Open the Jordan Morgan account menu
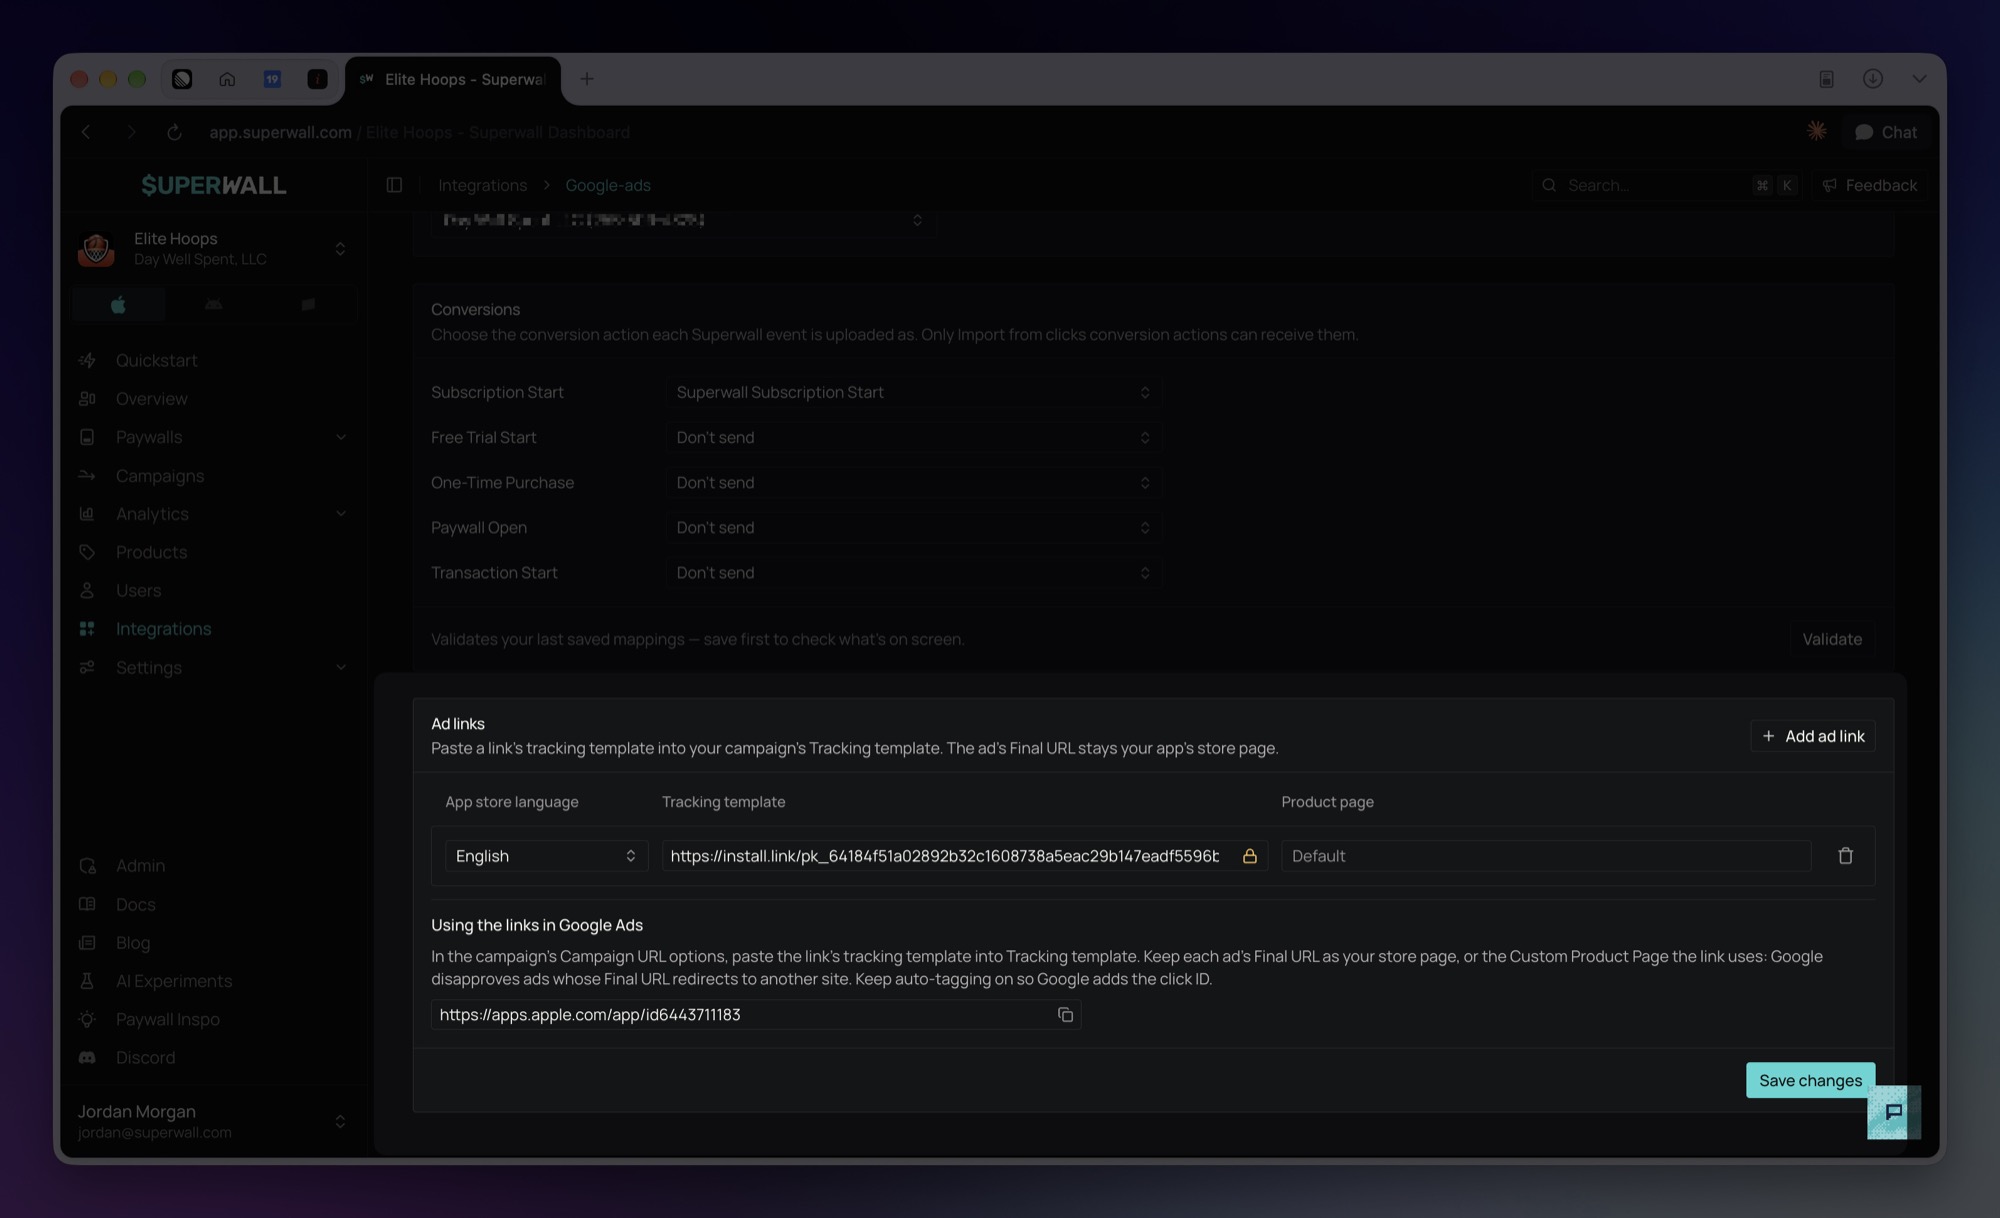2000x1218 pixels. (x=212, y=1121)
